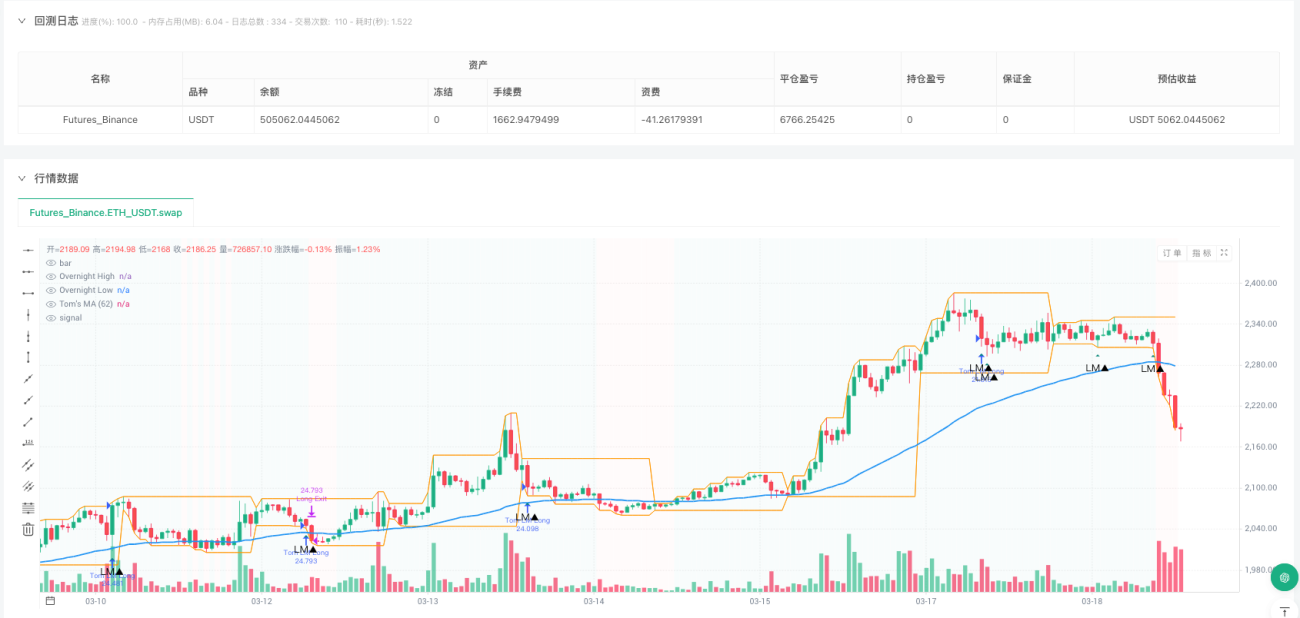Viewport: 1300px width, 618px height.
Task: Click the scroll-to-top arrow button
Action: click(x=1284, y=610)
